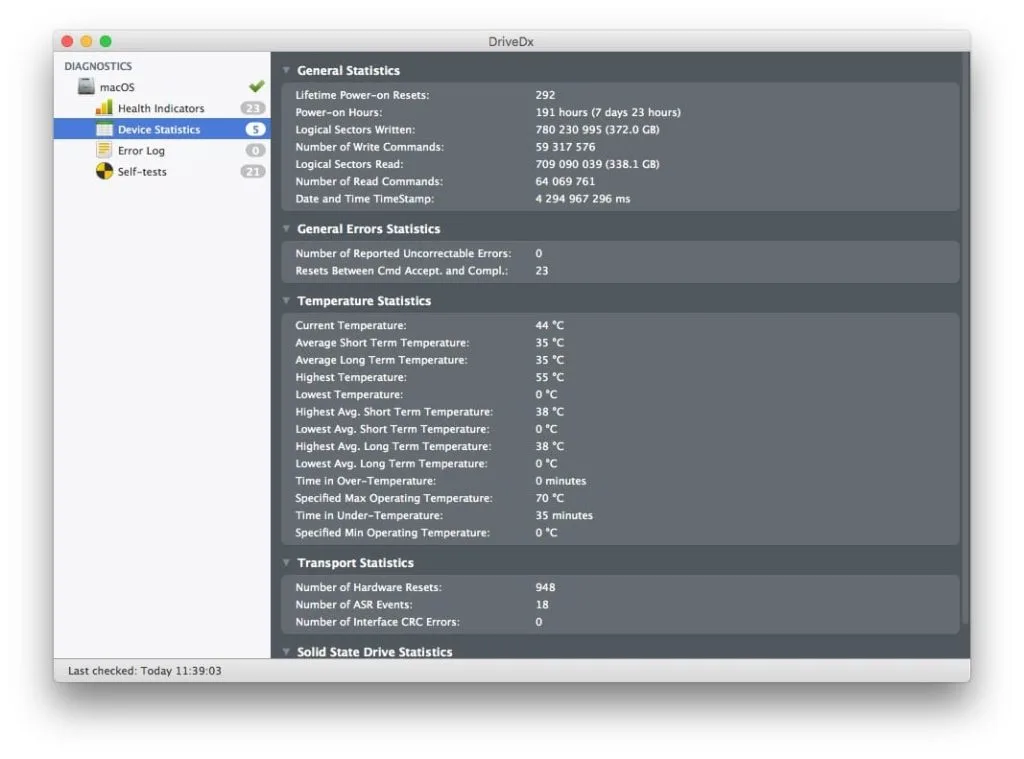Collapse the Solid State Drive Statistics section
Viewport: 1024px width, 759px height.
[286, 651]
